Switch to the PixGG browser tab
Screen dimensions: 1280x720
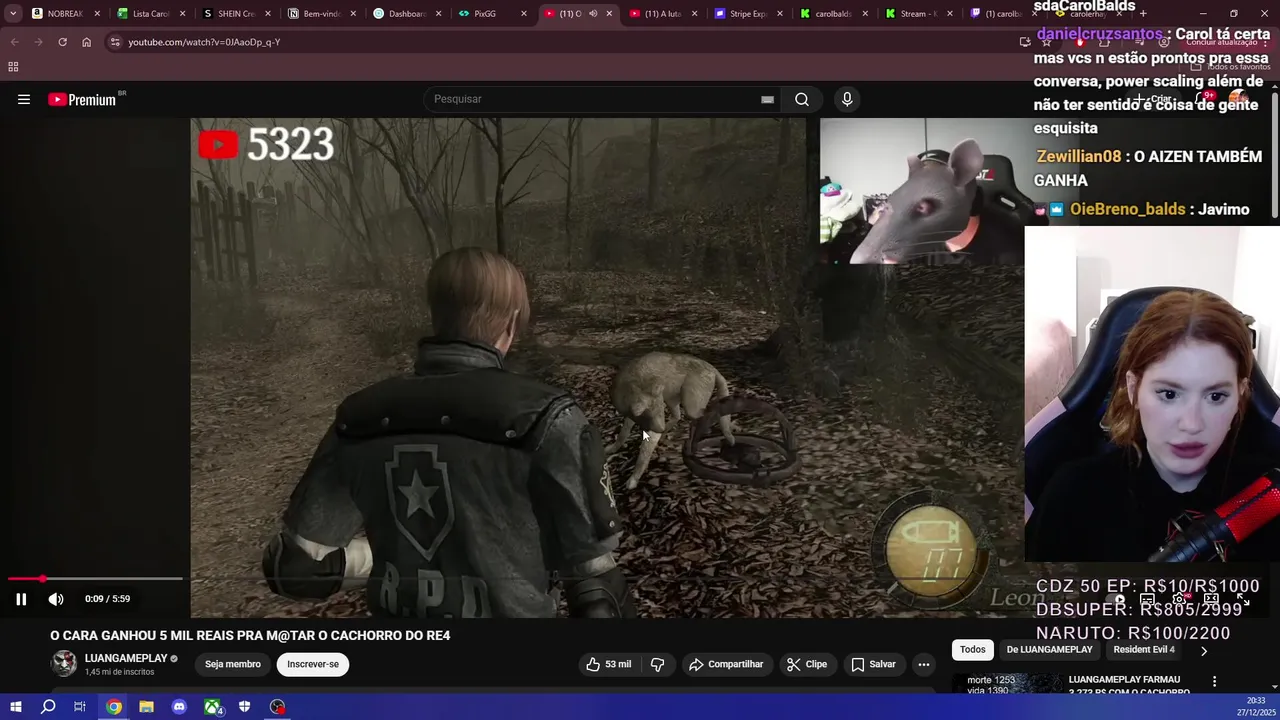(x=492, y=14)
